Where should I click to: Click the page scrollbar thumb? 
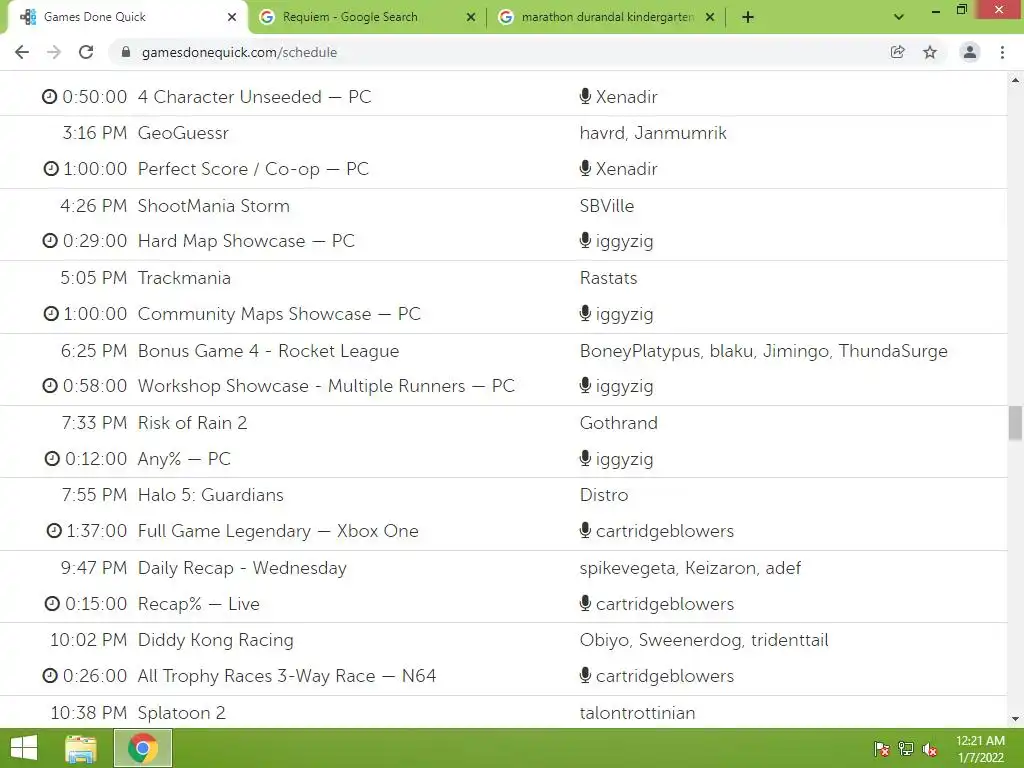click(x=1015, y=423)
